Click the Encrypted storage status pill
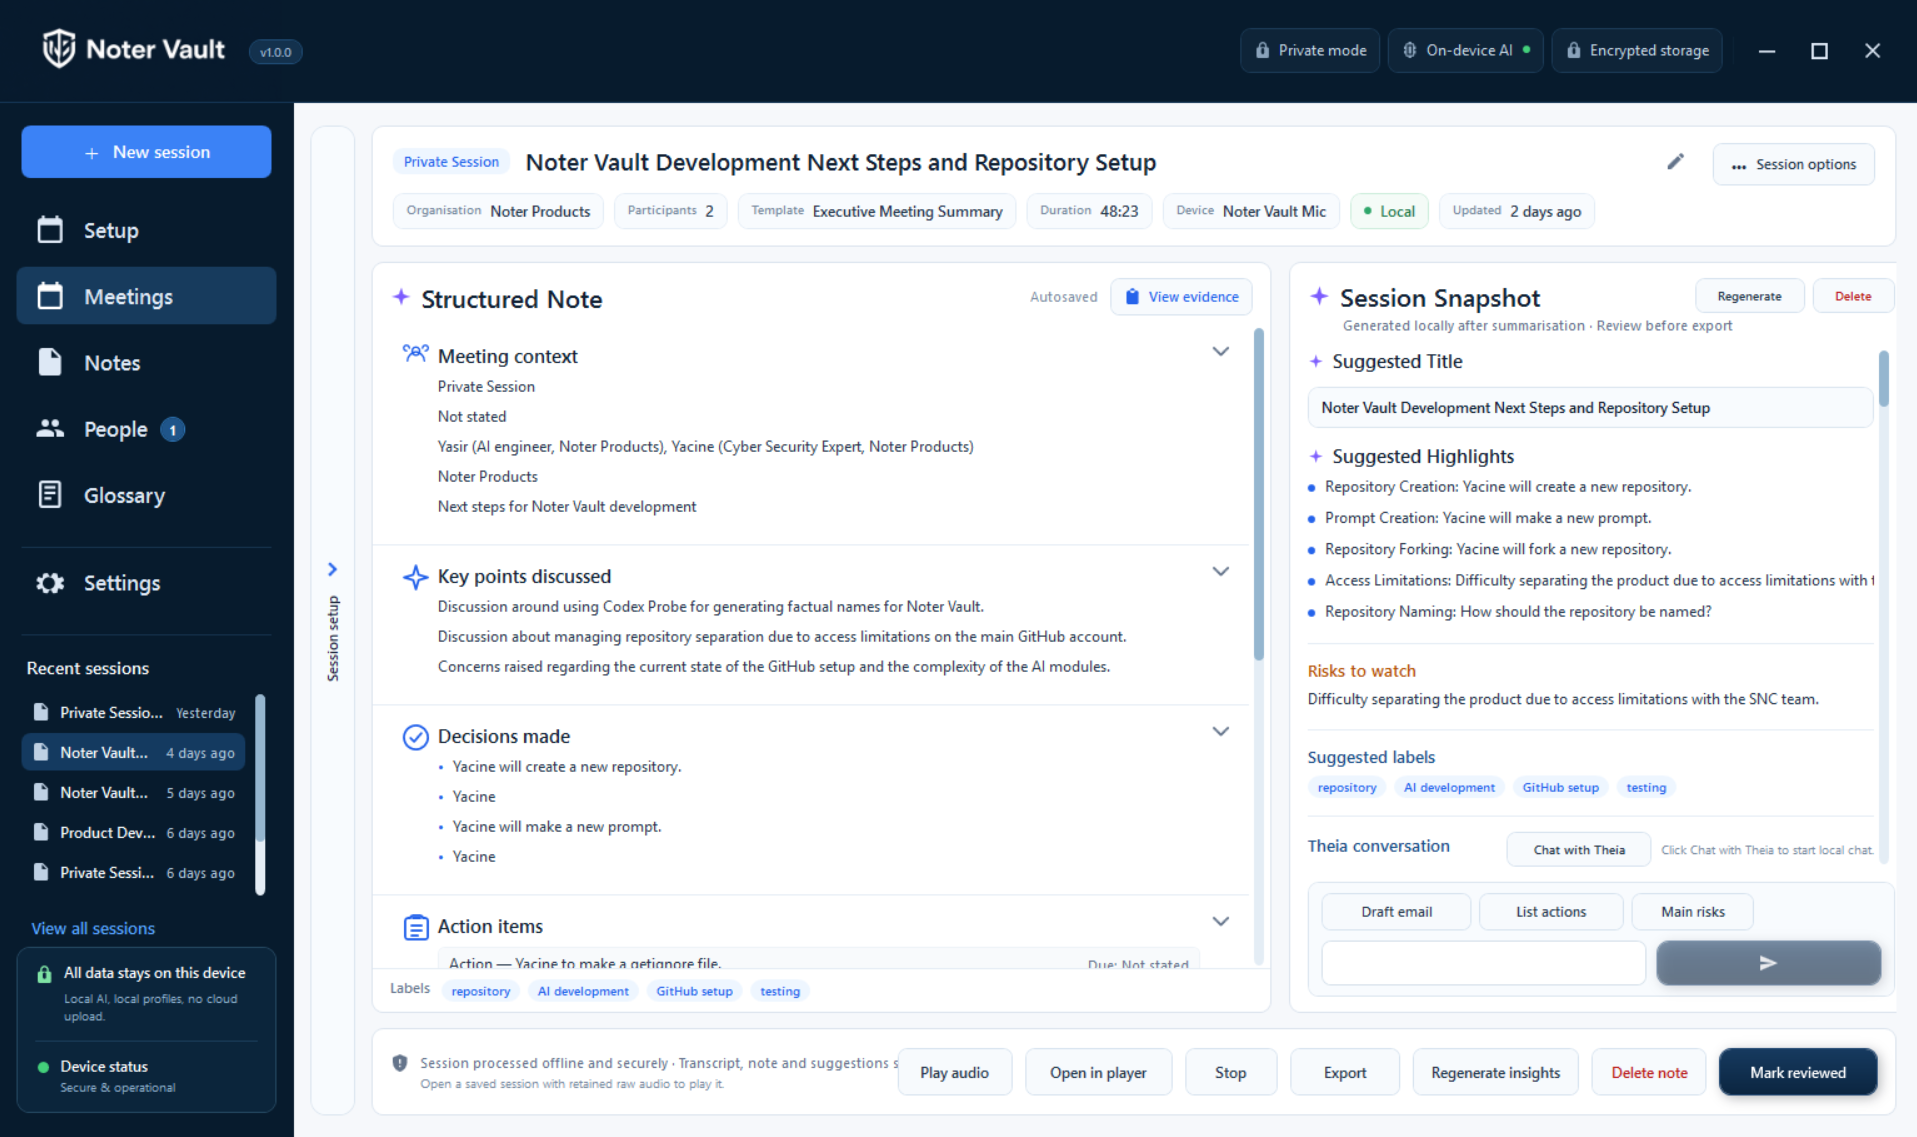The height and width of the screenshot is (1137, 1917). pyautogui.click(x=1637, y=50)
